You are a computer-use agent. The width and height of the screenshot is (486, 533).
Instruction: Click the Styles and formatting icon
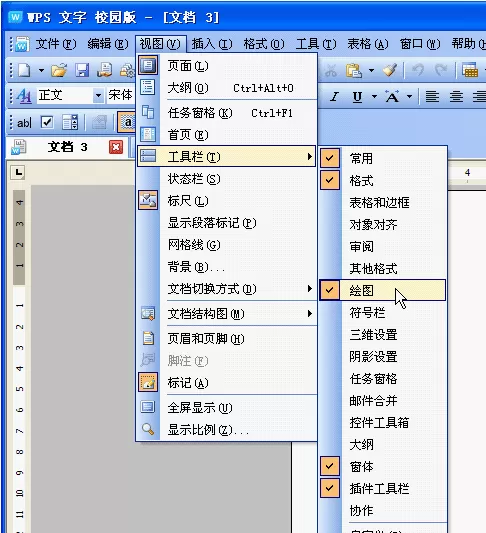pos(24,96)
